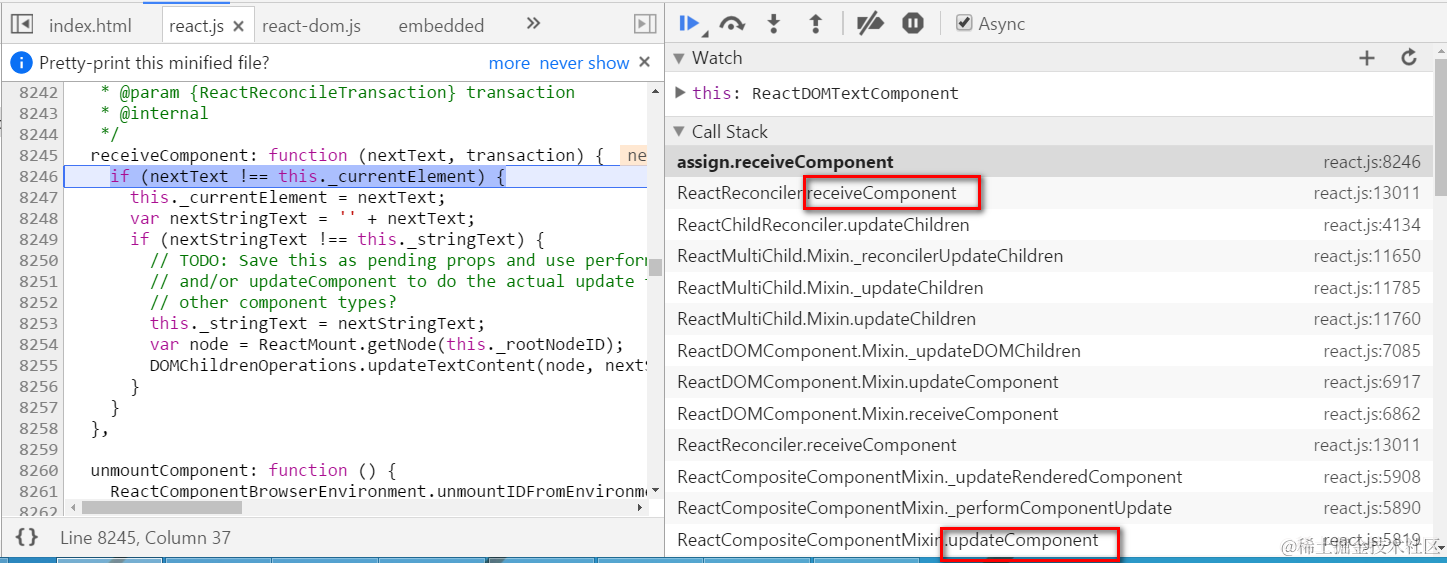Refresh watch expressions
The height and width of the screenshot is (563, 1447).
pos(1409,58)
